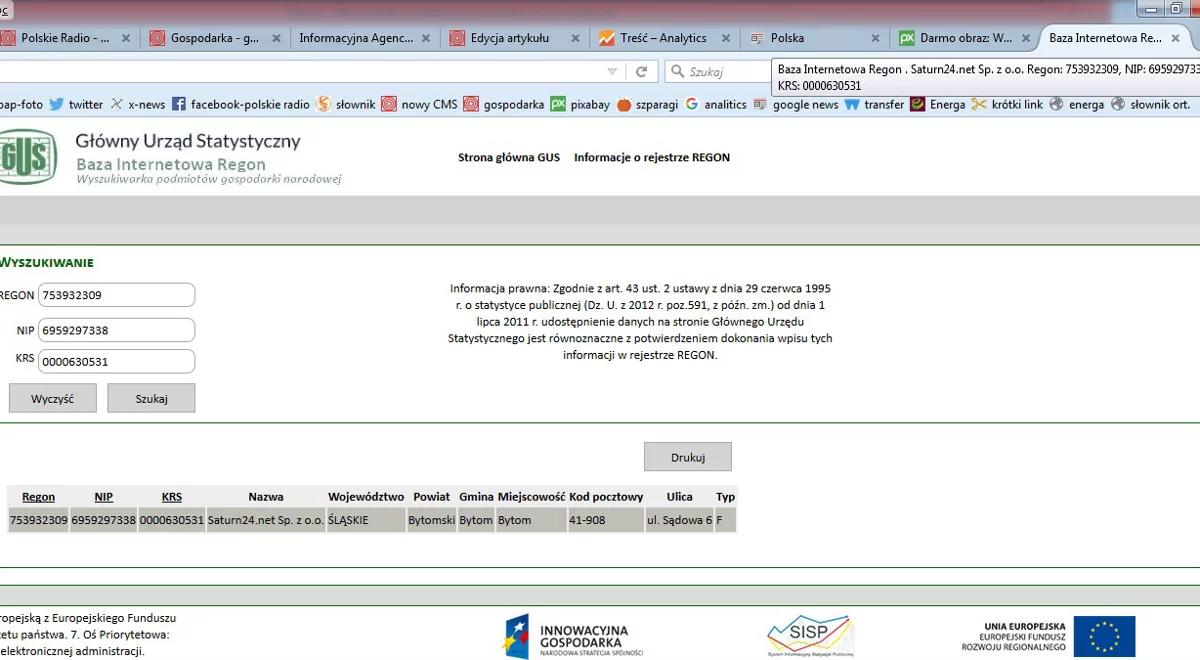This screenshot has width=1200, height=660.
Task: Open the Energa bookmark with colored icon
Action: click(938, 104)
